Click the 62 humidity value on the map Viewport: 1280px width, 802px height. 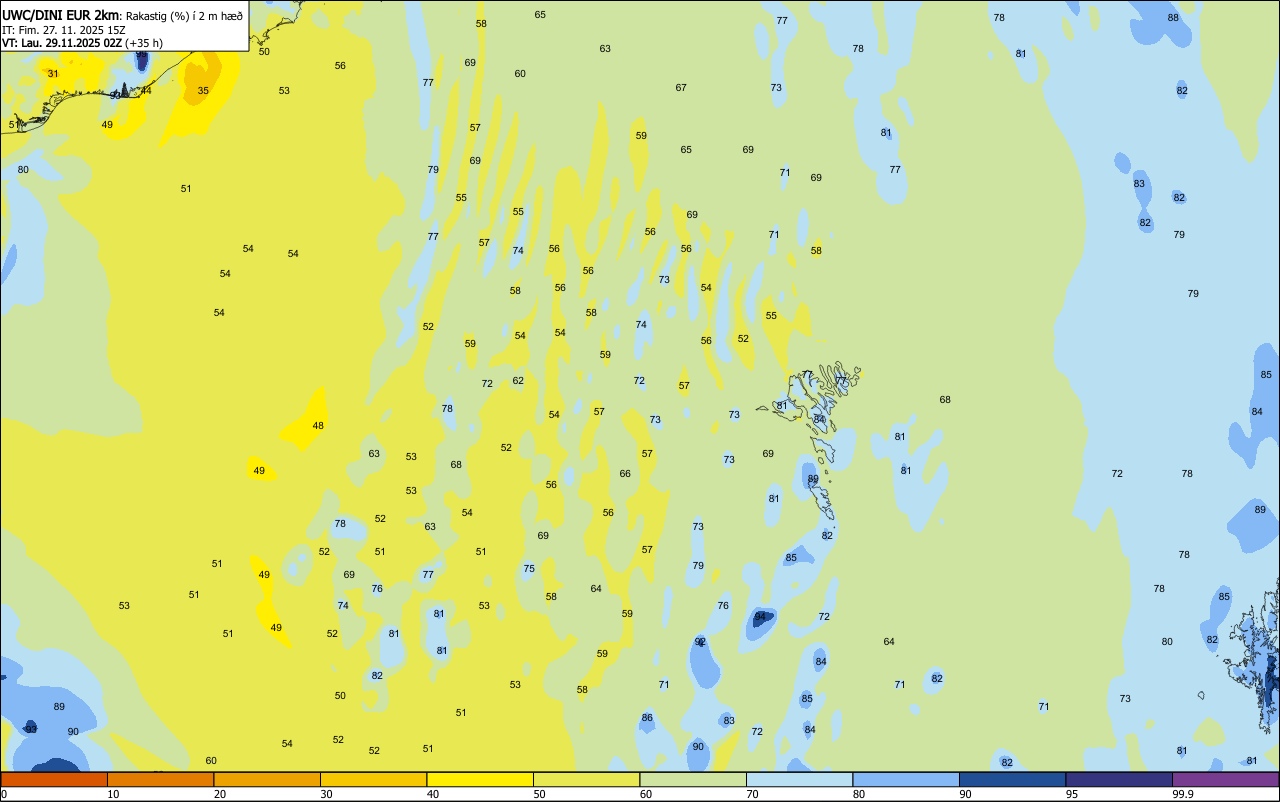pos(518,381)
